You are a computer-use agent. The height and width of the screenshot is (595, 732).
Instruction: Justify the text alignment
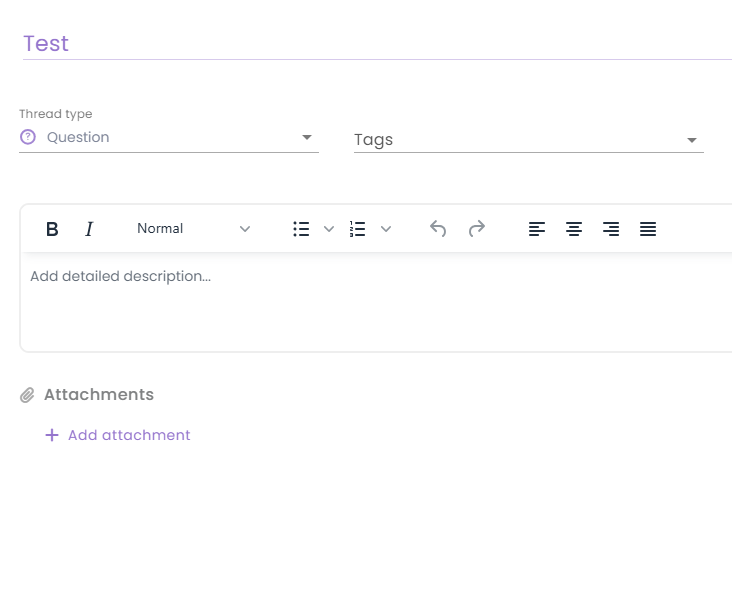648,229
